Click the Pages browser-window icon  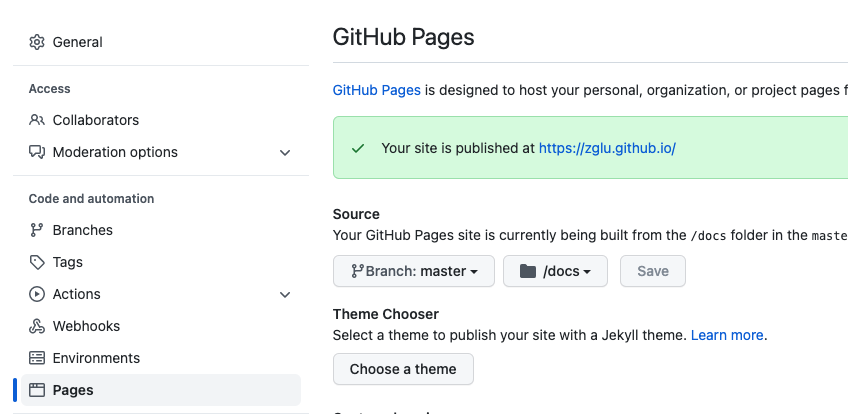coord(37,390)
